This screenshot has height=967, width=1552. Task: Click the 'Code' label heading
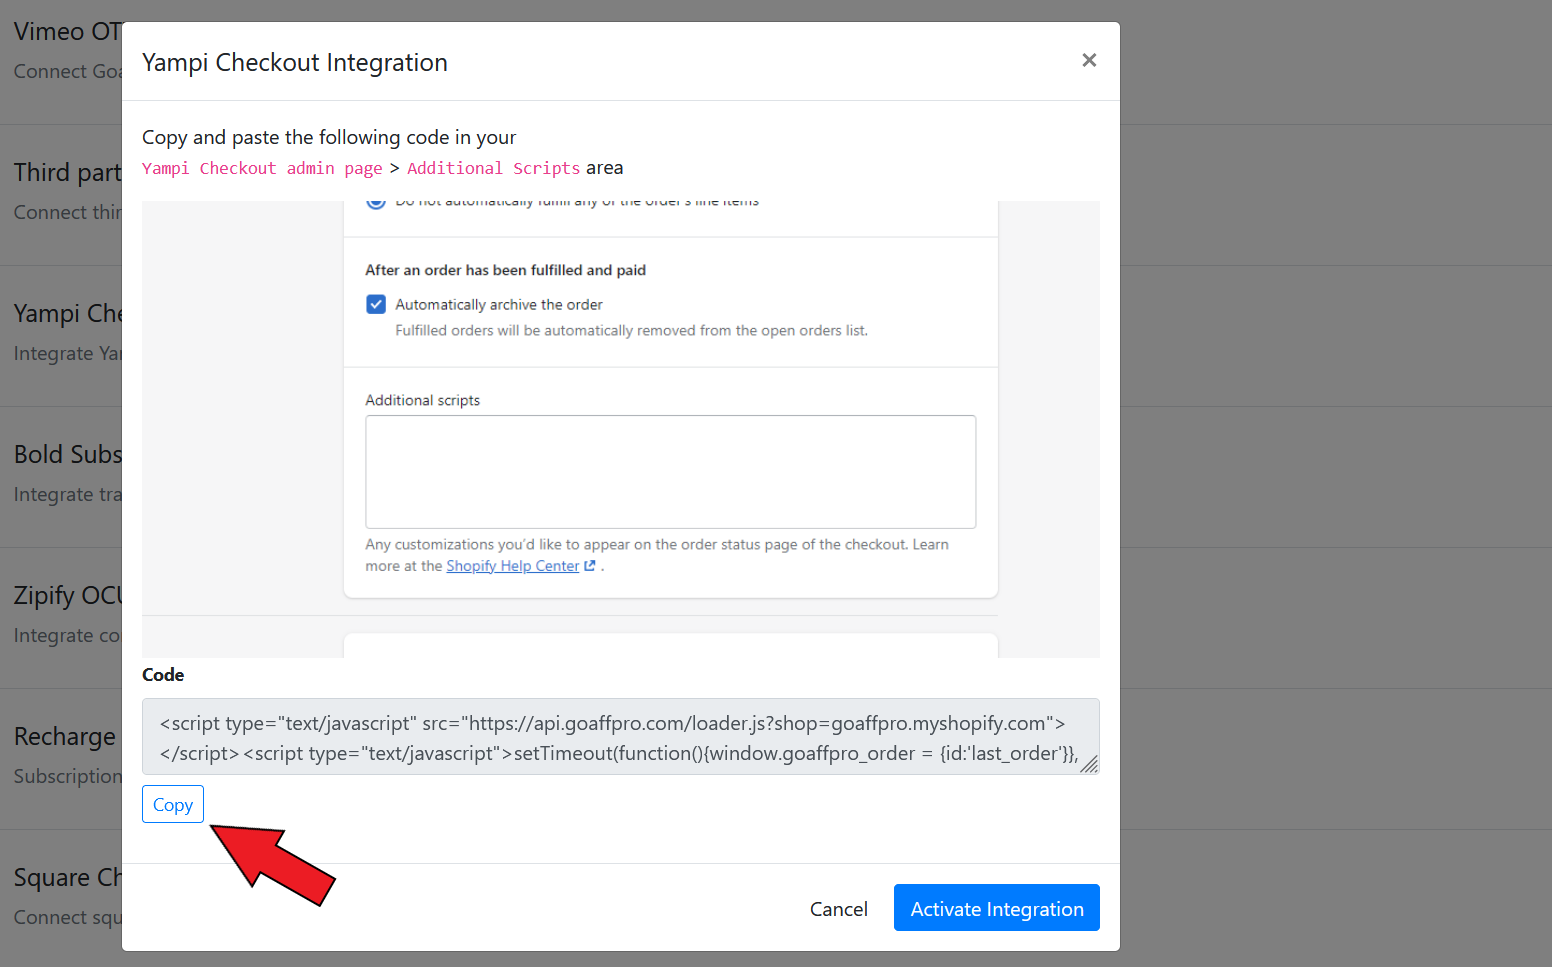click(x=163, y=675)
